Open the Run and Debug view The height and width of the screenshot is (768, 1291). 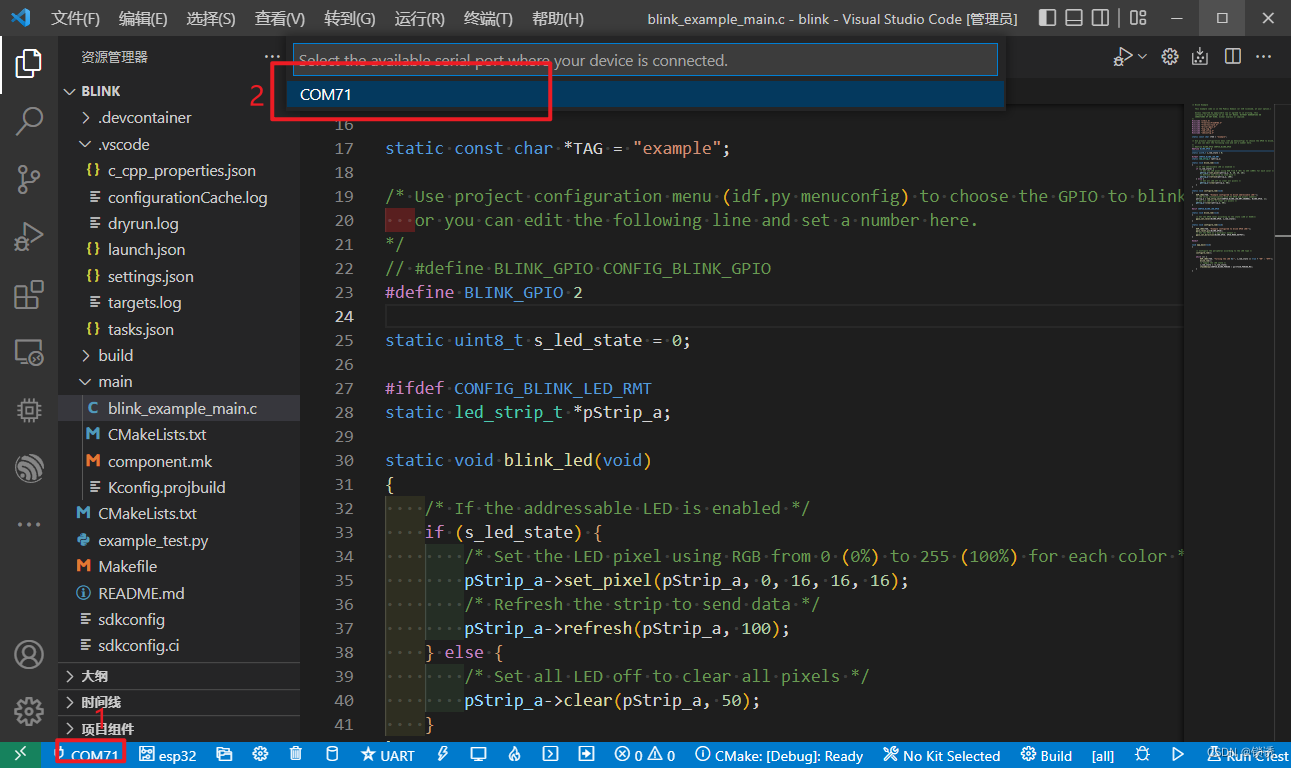(29, 238)
